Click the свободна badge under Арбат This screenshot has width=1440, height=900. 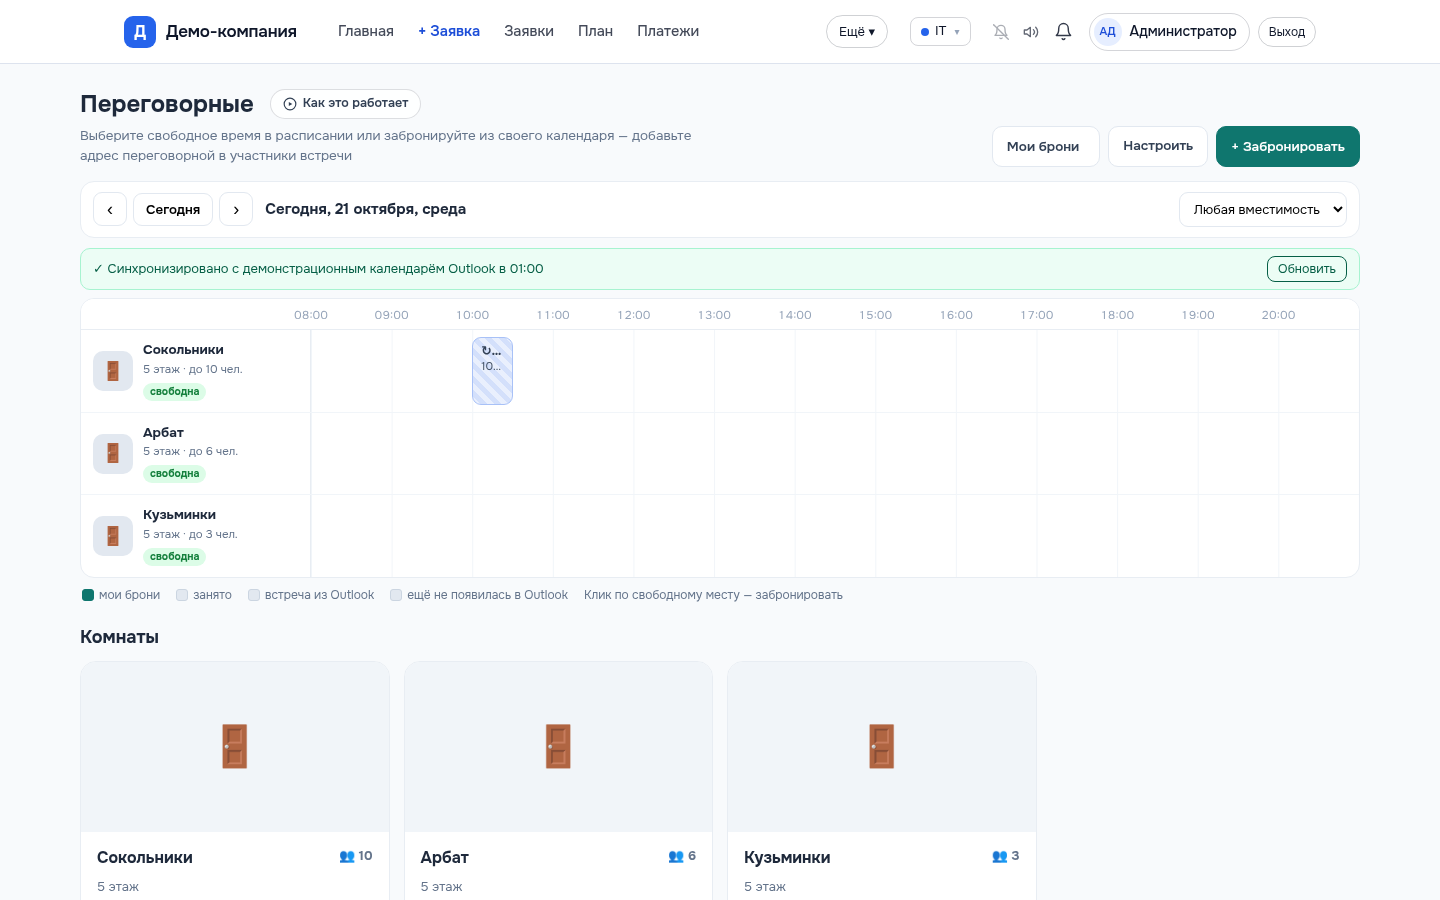tap(175, 474)
